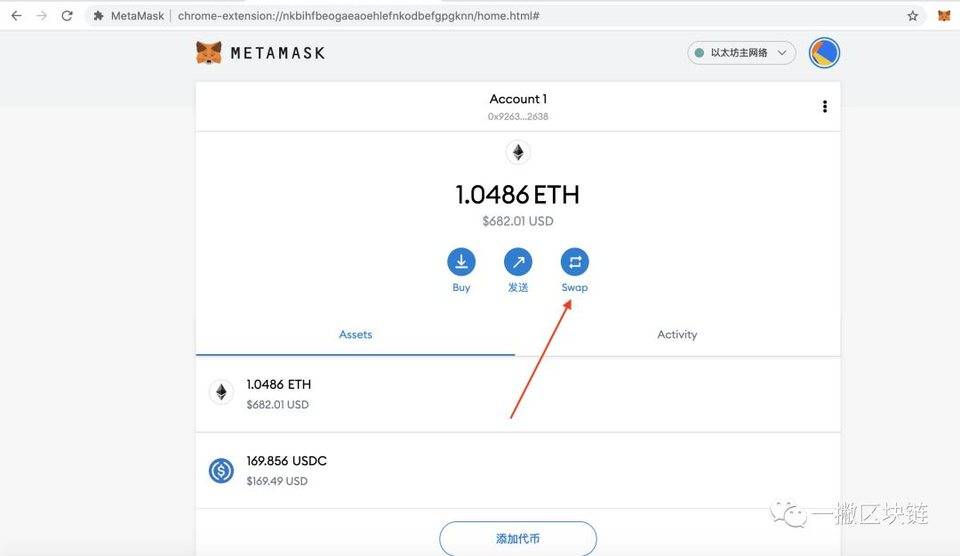Click the $682.01 USD balance under ETH total
The height and width of the screenshot is (556, 960).
point(518,221)
